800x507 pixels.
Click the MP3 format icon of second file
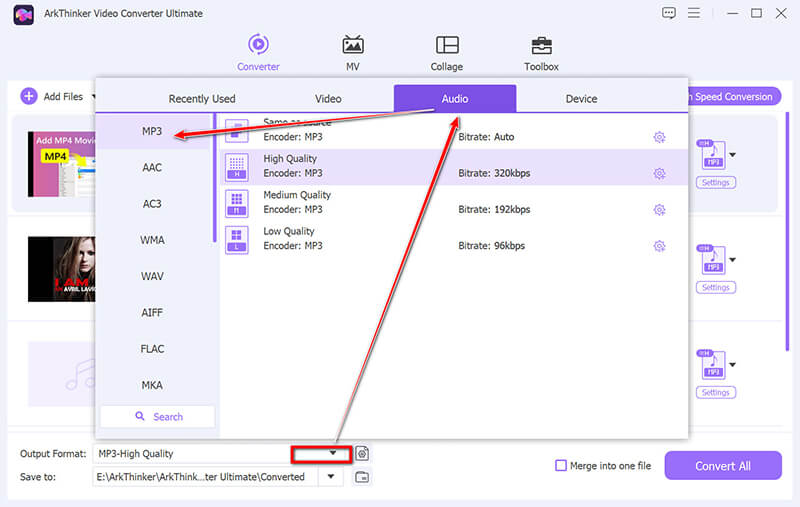(712, 260)
